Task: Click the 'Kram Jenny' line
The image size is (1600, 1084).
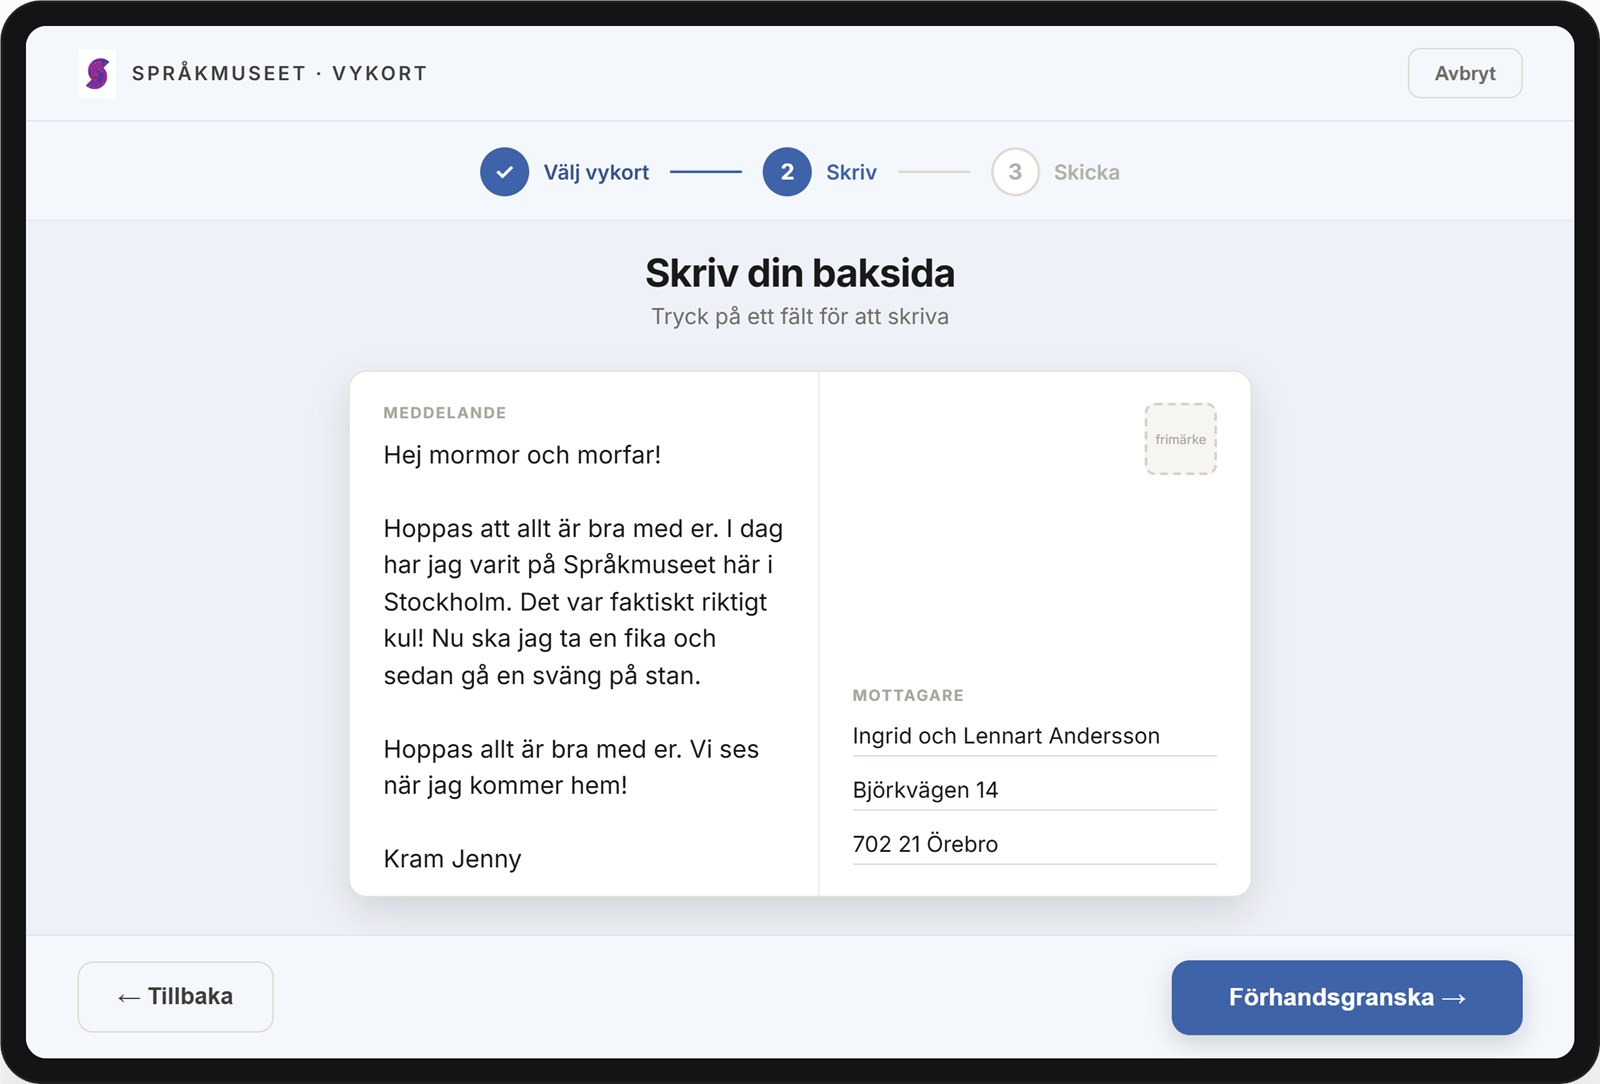Action: (x=452, y=859)
